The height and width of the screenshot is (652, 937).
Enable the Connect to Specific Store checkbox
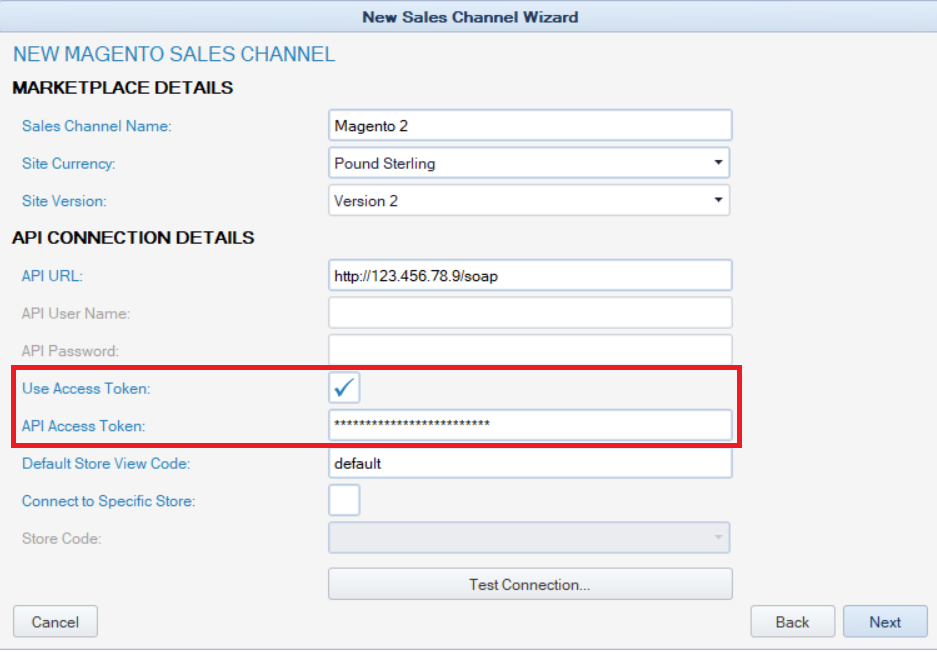coord(344,500)
